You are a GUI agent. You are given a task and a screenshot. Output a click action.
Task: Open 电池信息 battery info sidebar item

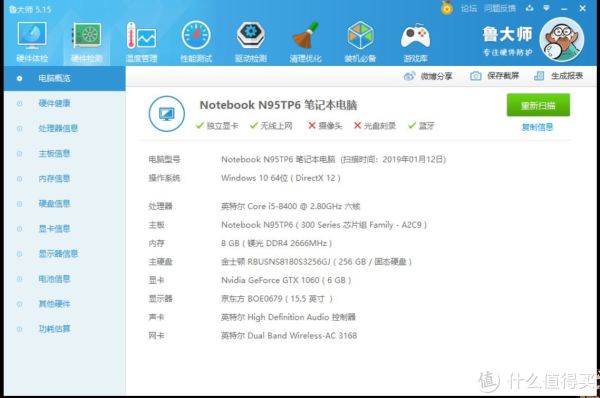54,279
